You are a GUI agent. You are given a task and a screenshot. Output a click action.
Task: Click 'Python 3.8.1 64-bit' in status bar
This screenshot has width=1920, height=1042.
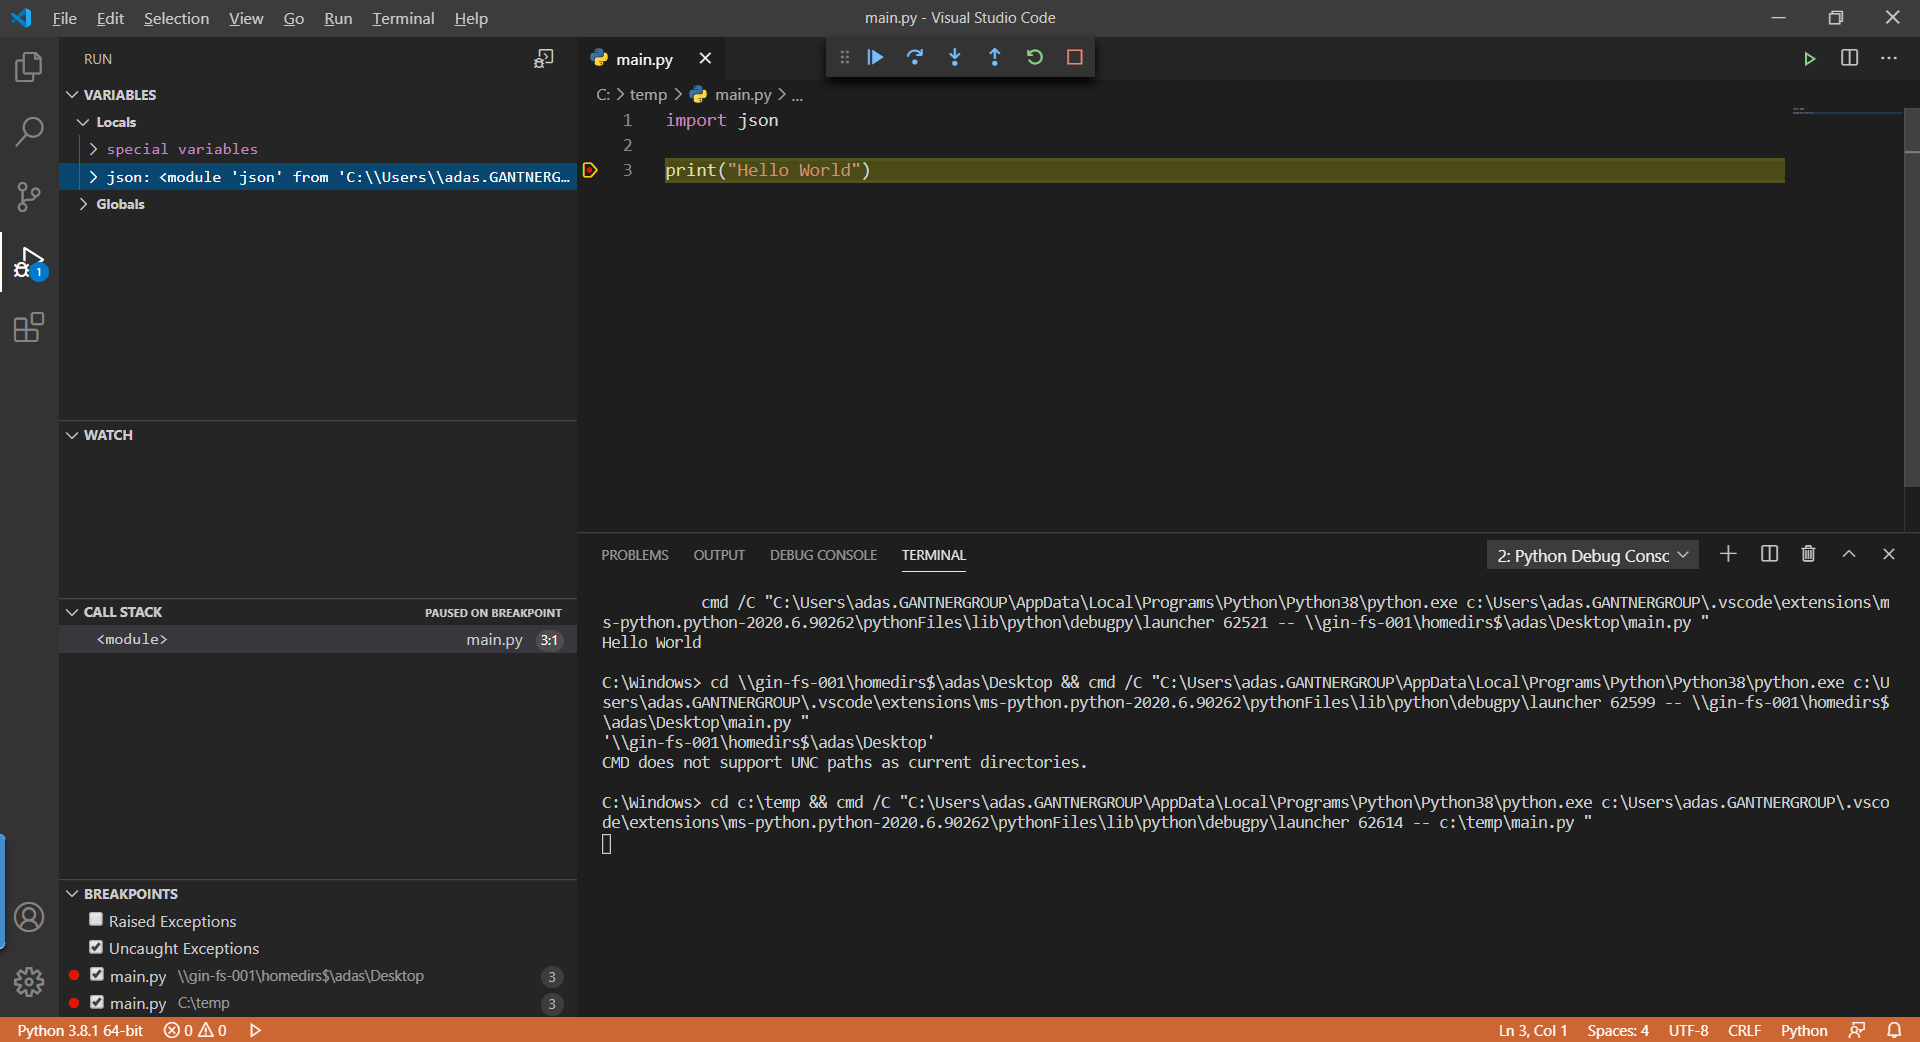coord(78,1030)
